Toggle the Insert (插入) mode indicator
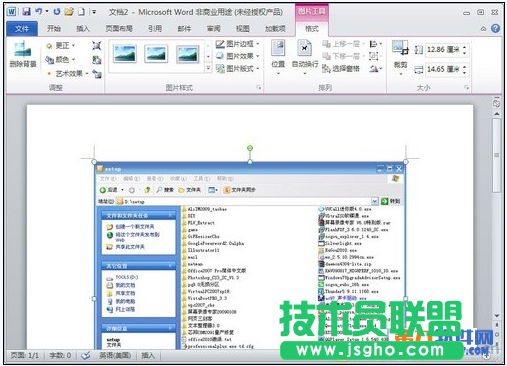The image size is (507, 366). coord(148,355)
